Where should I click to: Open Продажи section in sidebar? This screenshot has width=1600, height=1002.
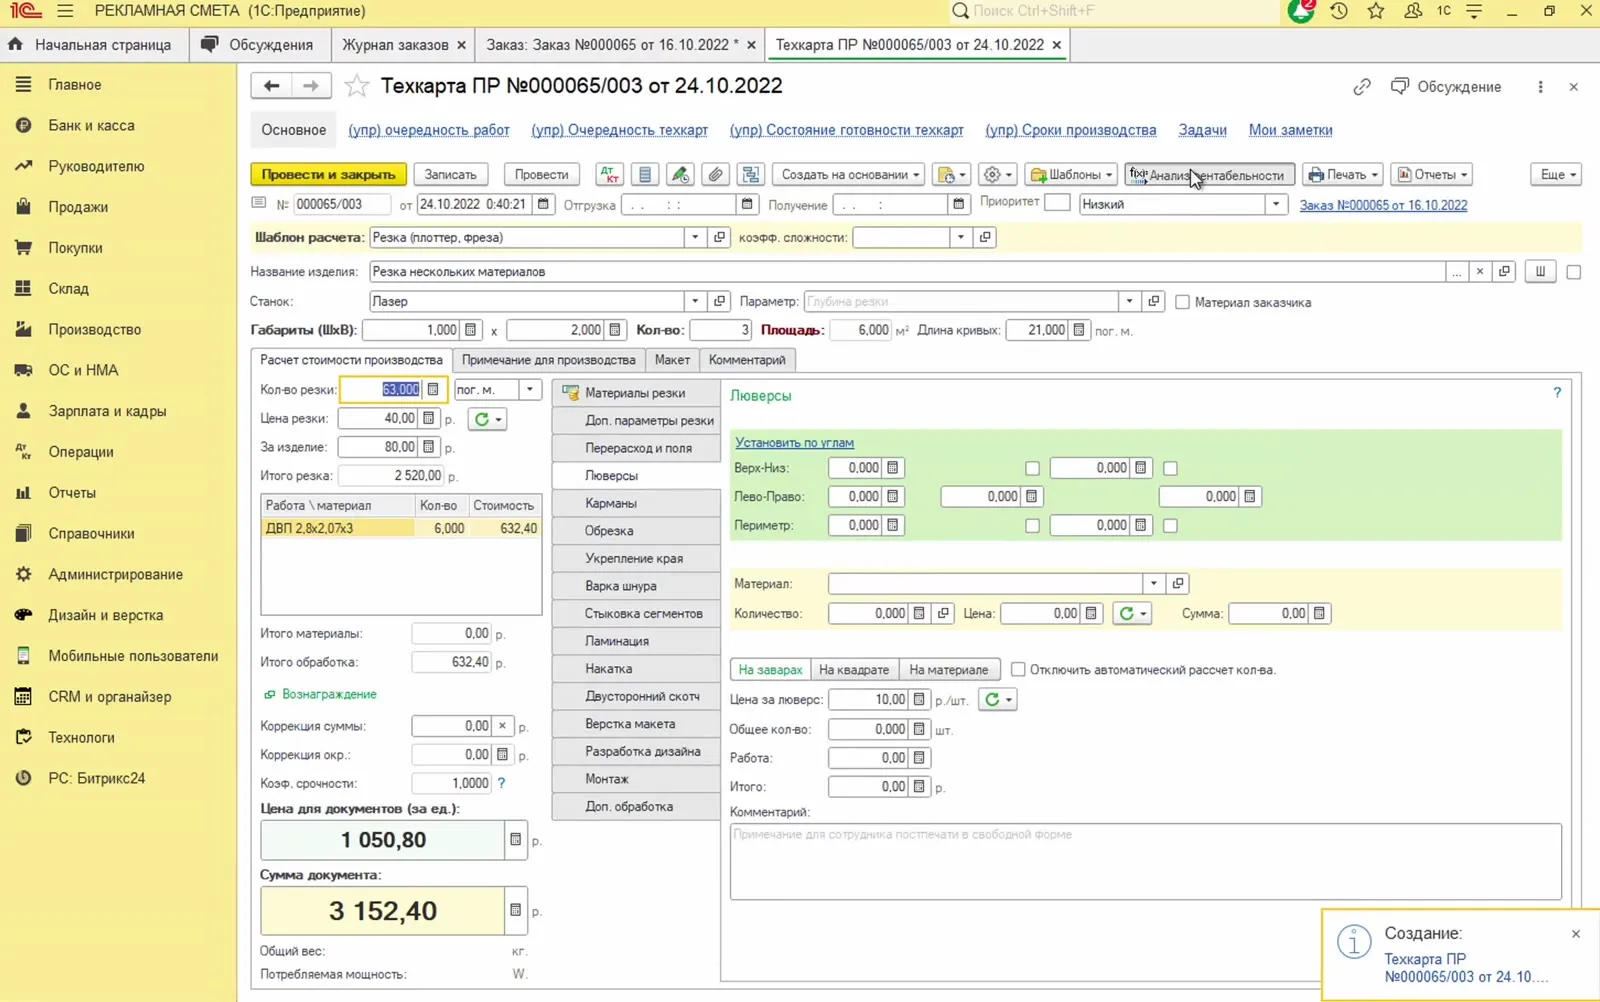[x=78, y=207]
